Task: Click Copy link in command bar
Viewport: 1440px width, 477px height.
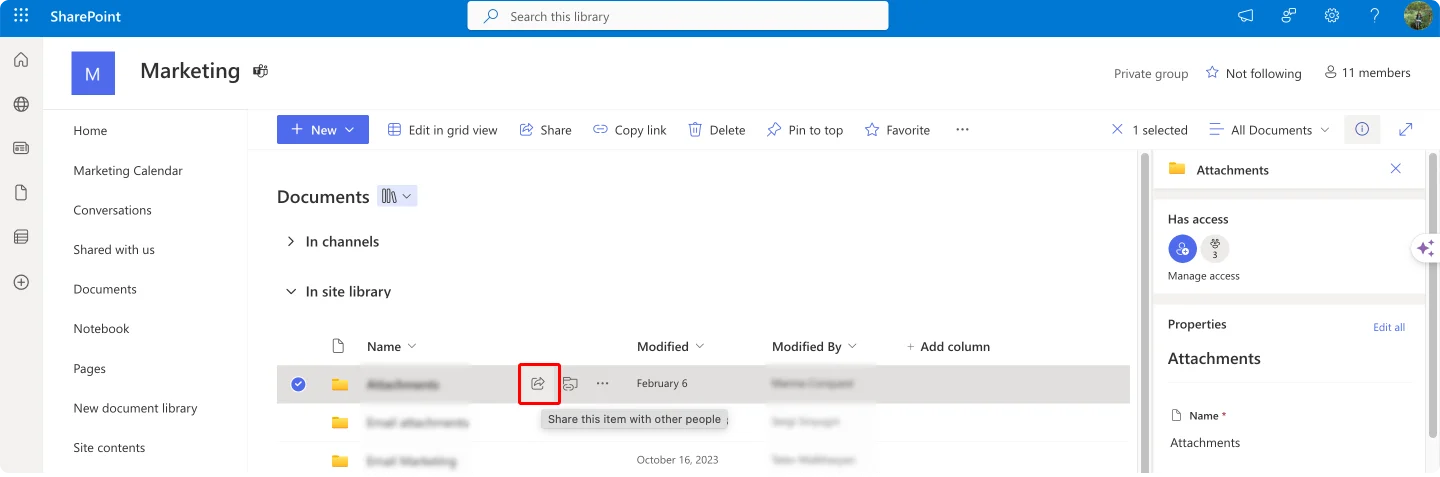Action: pos(630,130)
